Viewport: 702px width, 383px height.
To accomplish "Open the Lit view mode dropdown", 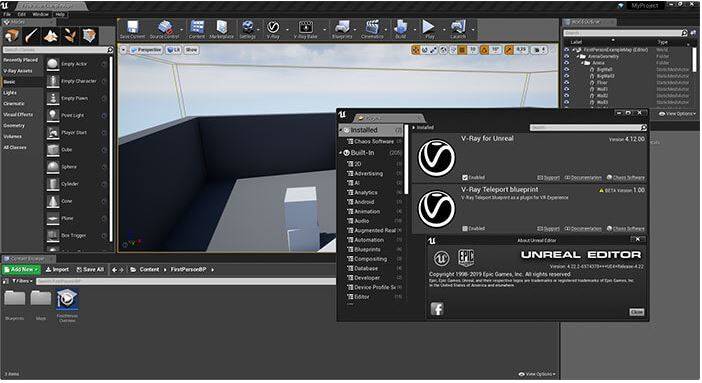I will [x=174, y=50].
